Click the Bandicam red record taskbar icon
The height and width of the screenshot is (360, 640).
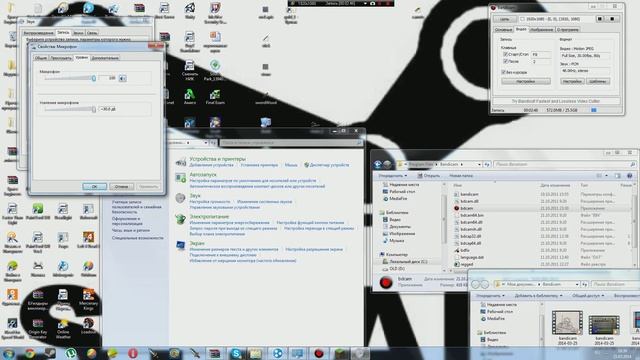click(319, 353)
